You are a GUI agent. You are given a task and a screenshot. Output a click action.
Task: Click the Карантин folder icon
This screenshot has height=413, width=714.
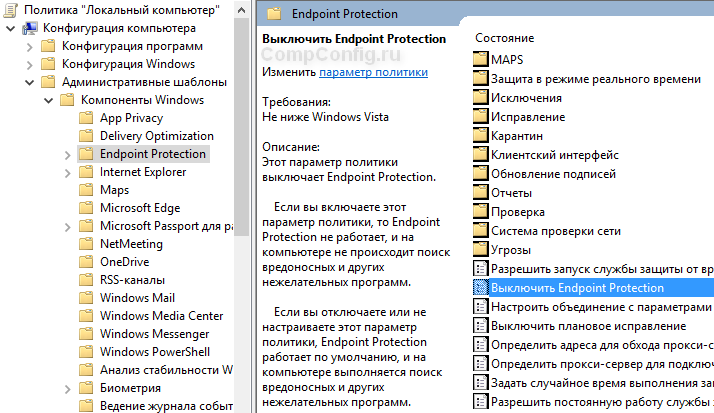click(x=480, y=136)
